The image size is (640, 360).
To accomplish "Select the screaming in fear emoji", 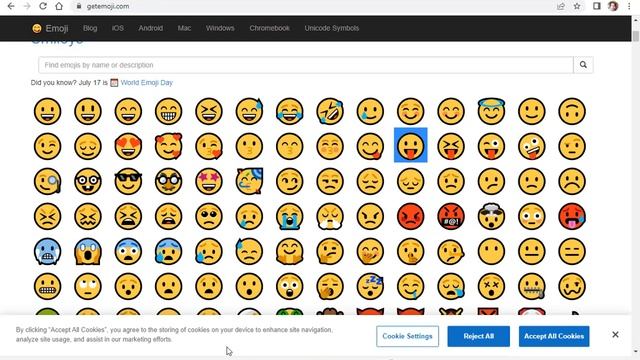I will [x=88, y=251].
